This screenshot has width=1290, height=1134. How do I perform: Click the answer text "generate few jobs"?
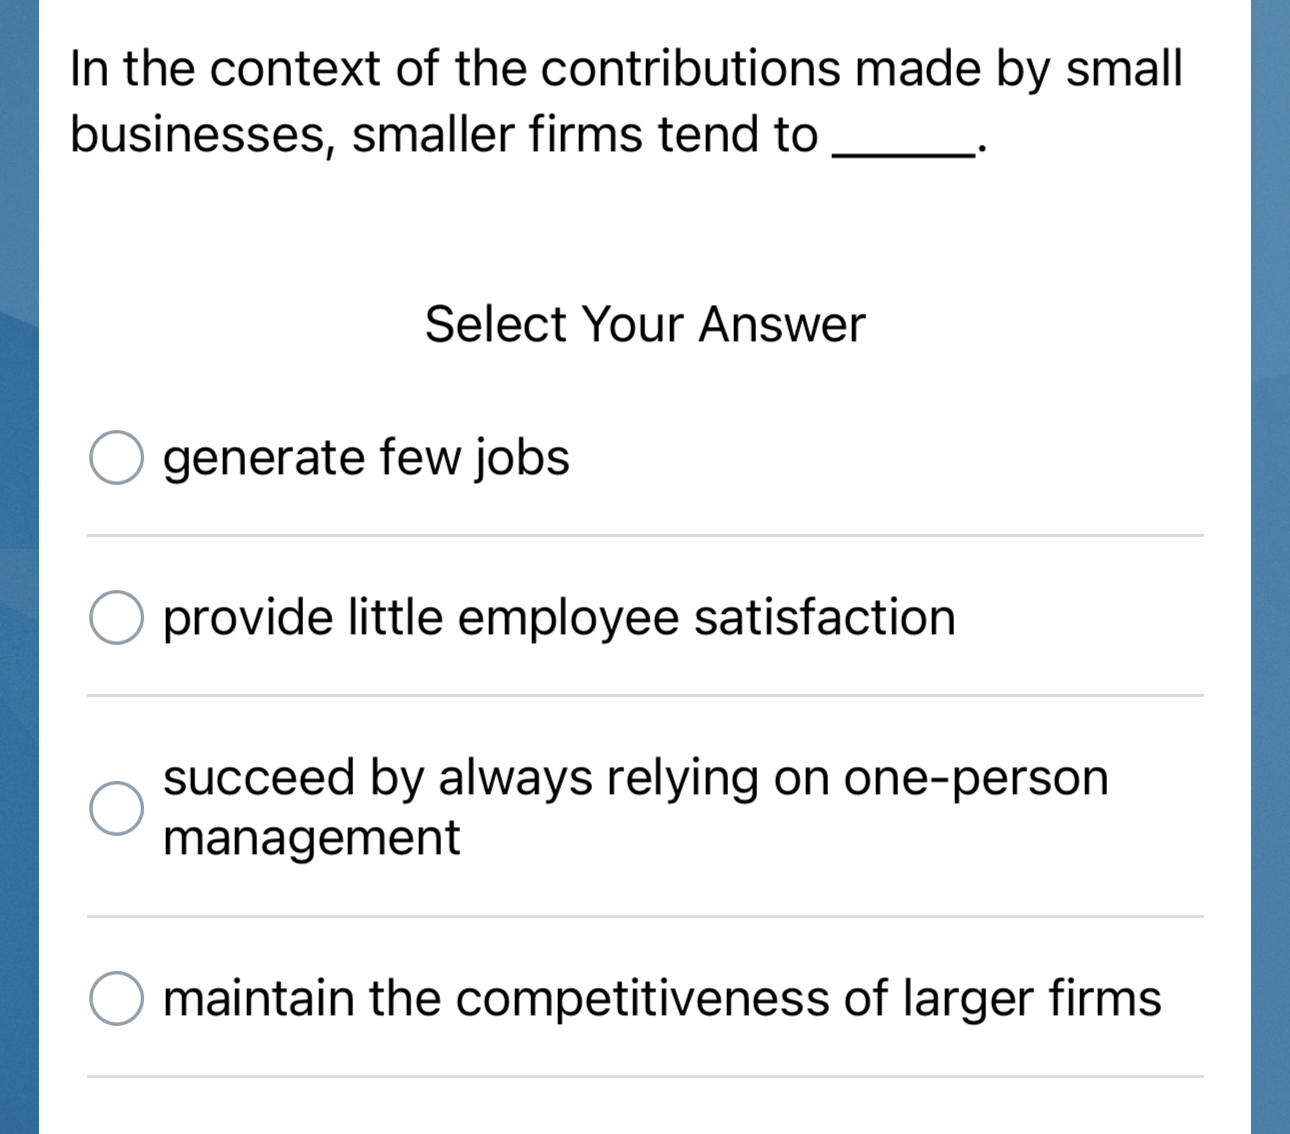click(366, 458)
